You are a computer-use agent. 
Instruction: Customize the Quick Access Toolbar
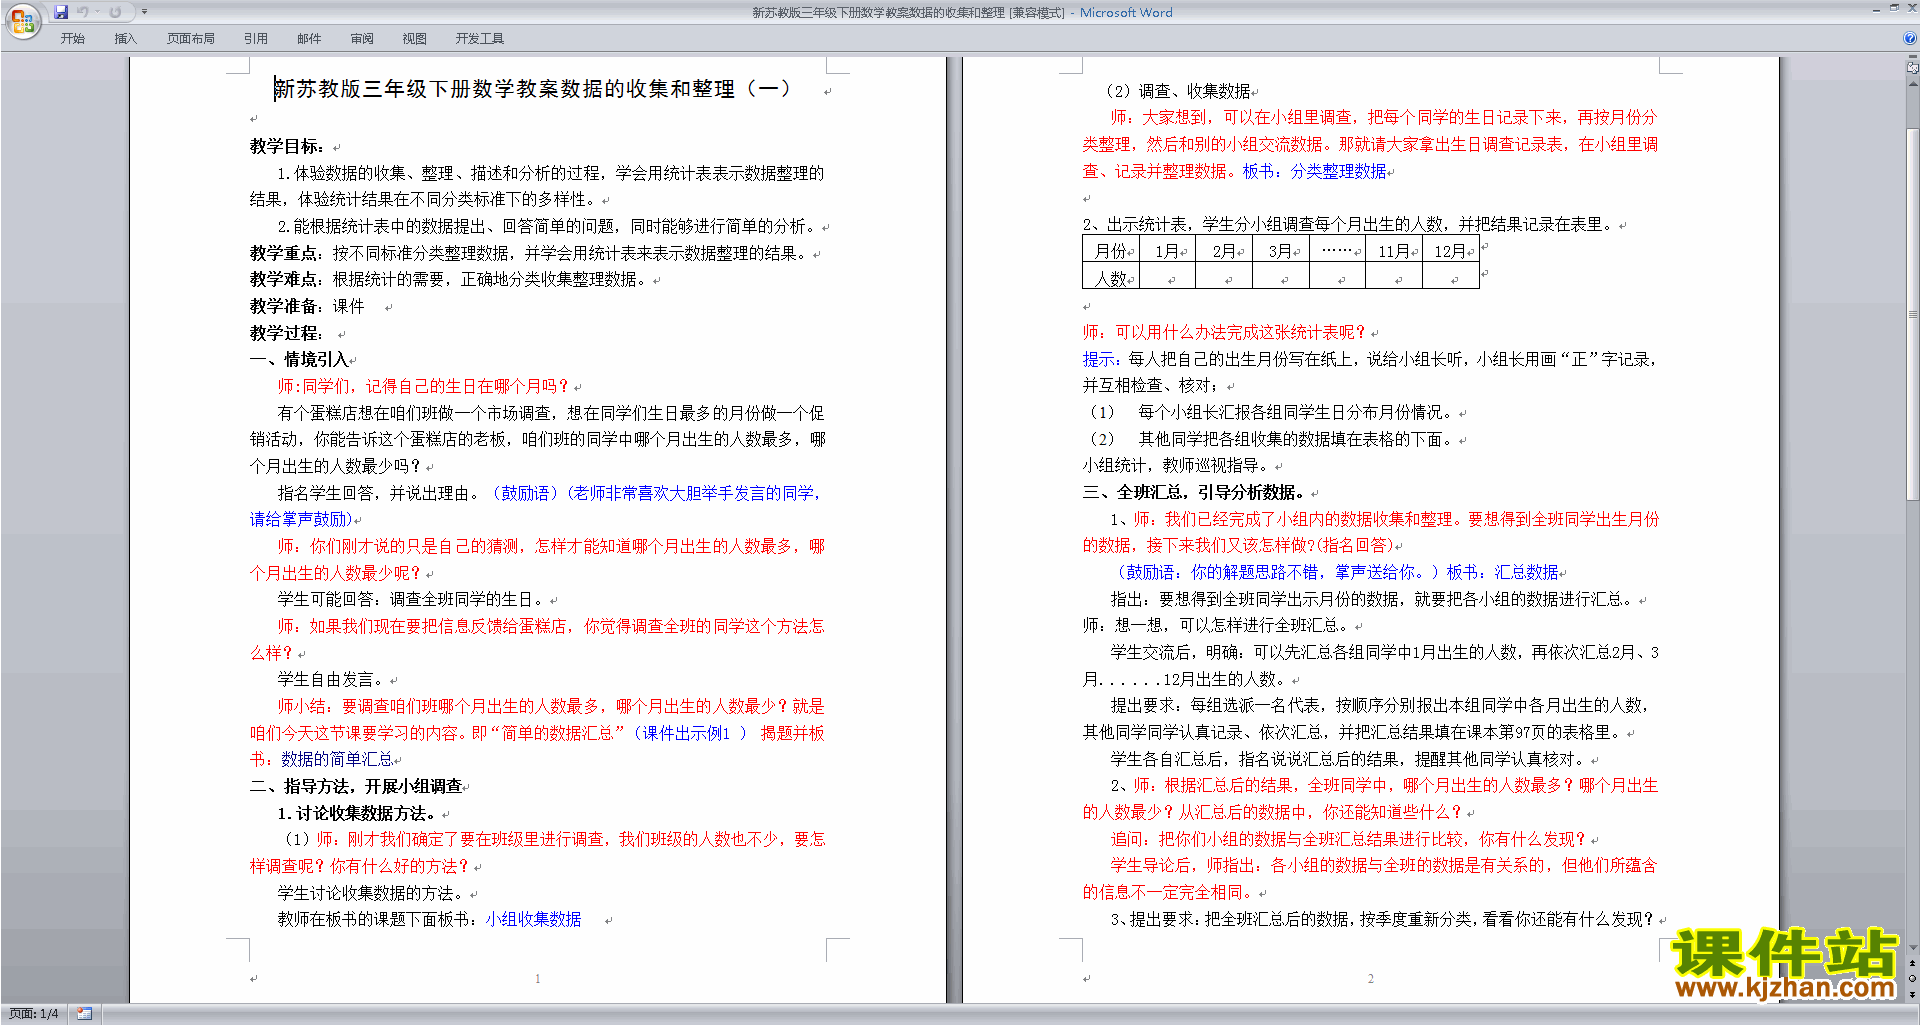(144, 12)
